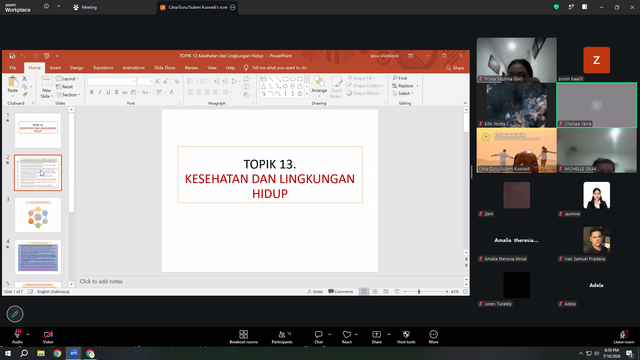Click to add notes field
The height and width of the screenshot is (360, 640).
269,282
